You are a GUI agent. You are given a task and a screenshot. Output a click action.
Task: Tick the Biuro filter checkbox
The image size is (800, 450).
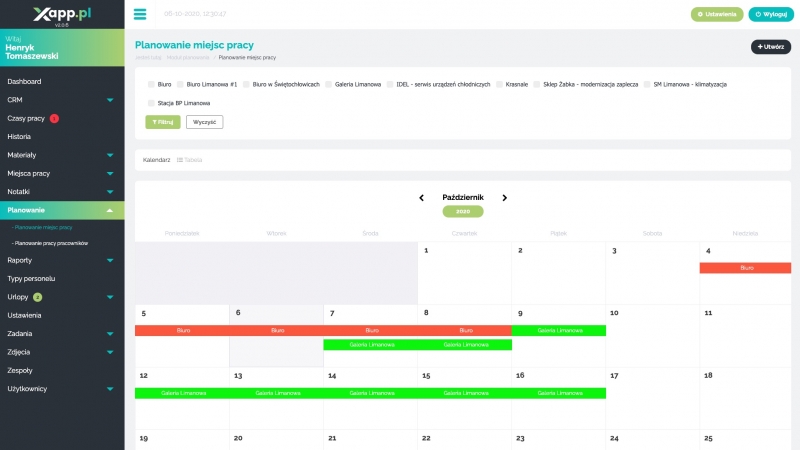click(151, 85)
